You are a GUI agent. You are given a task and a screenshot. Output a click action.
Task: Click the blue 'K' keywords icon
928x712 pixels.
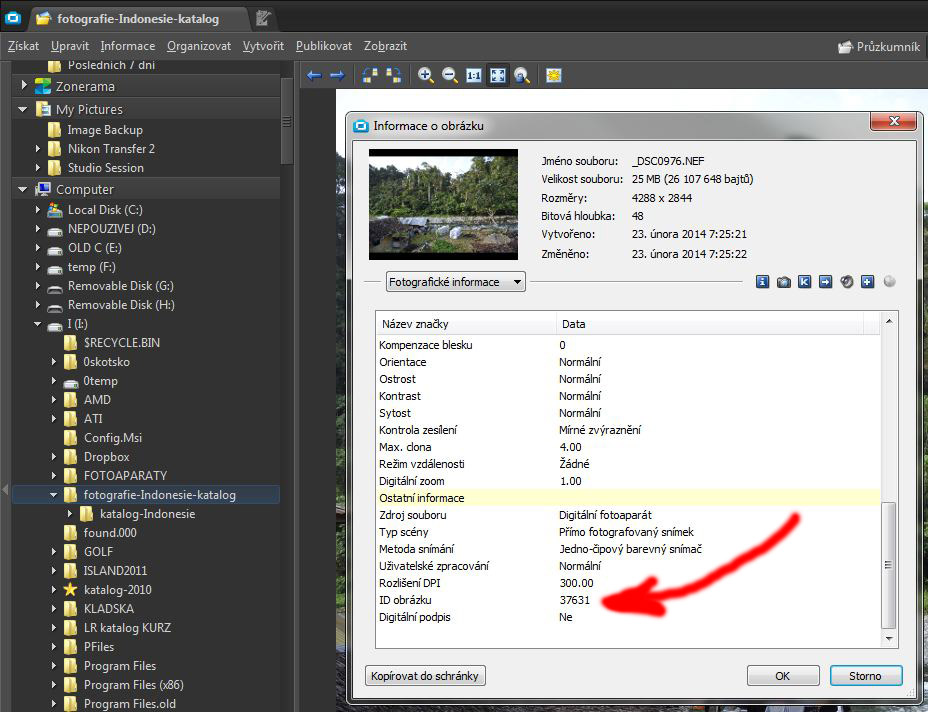[804, 282]
